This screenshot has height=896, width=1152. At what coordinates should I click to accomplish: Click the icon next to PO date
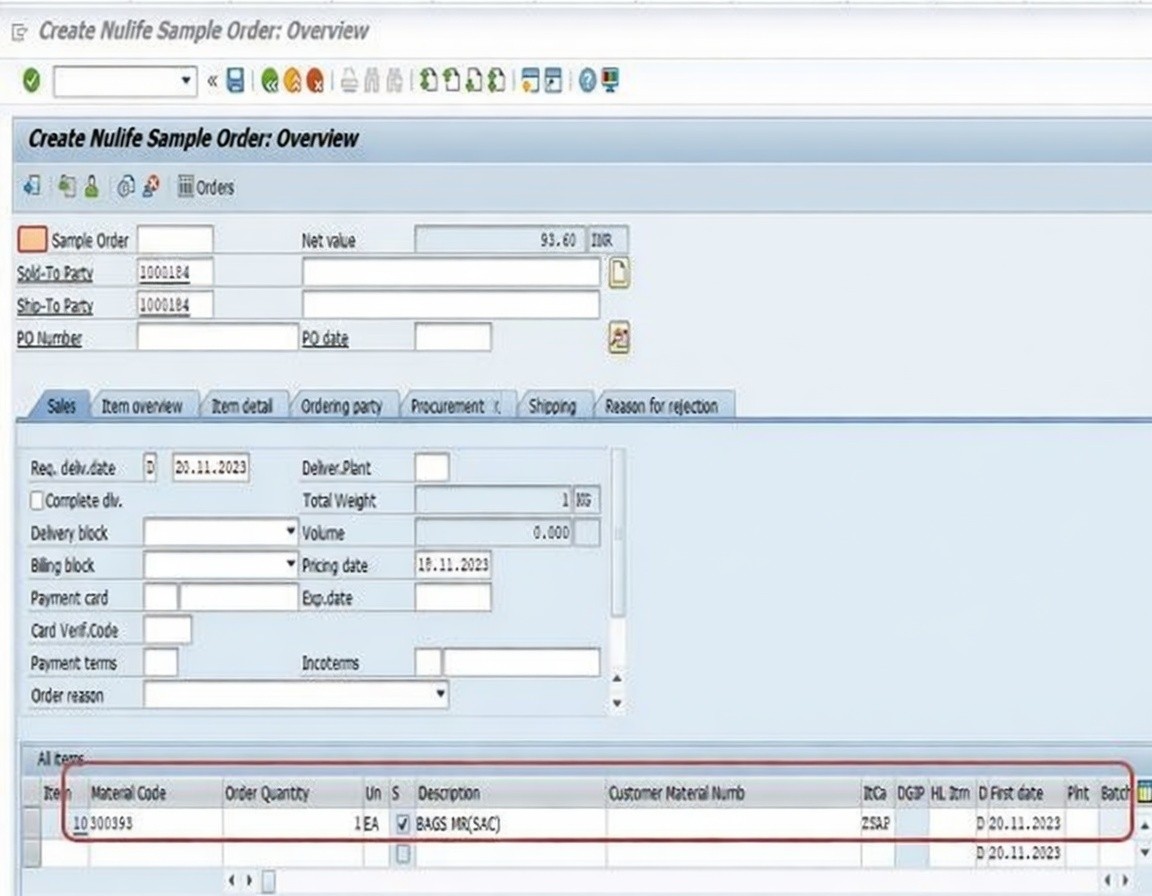click(x=619, y=338)
